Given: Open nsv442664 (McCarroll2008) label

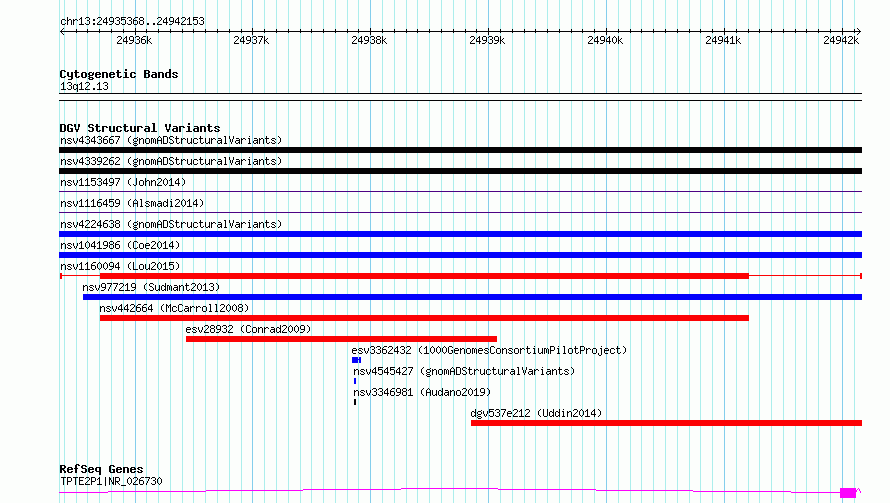Looking at the screenshot, I should [174, 308].
